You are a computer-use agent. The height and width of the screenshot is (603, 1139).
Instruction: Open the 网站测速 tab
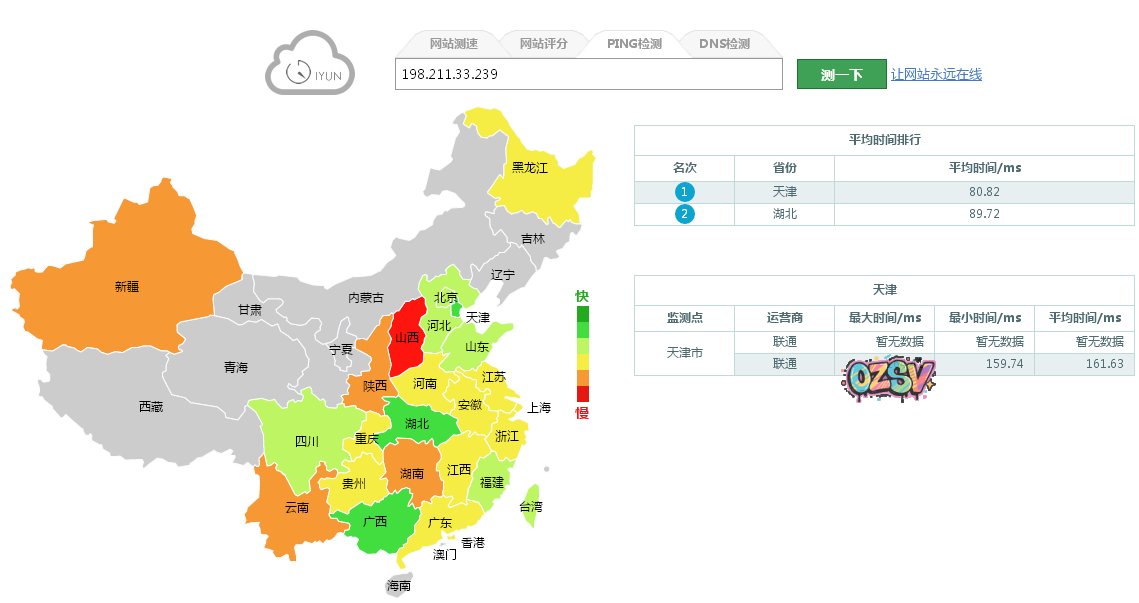click(x=453, y=44)
